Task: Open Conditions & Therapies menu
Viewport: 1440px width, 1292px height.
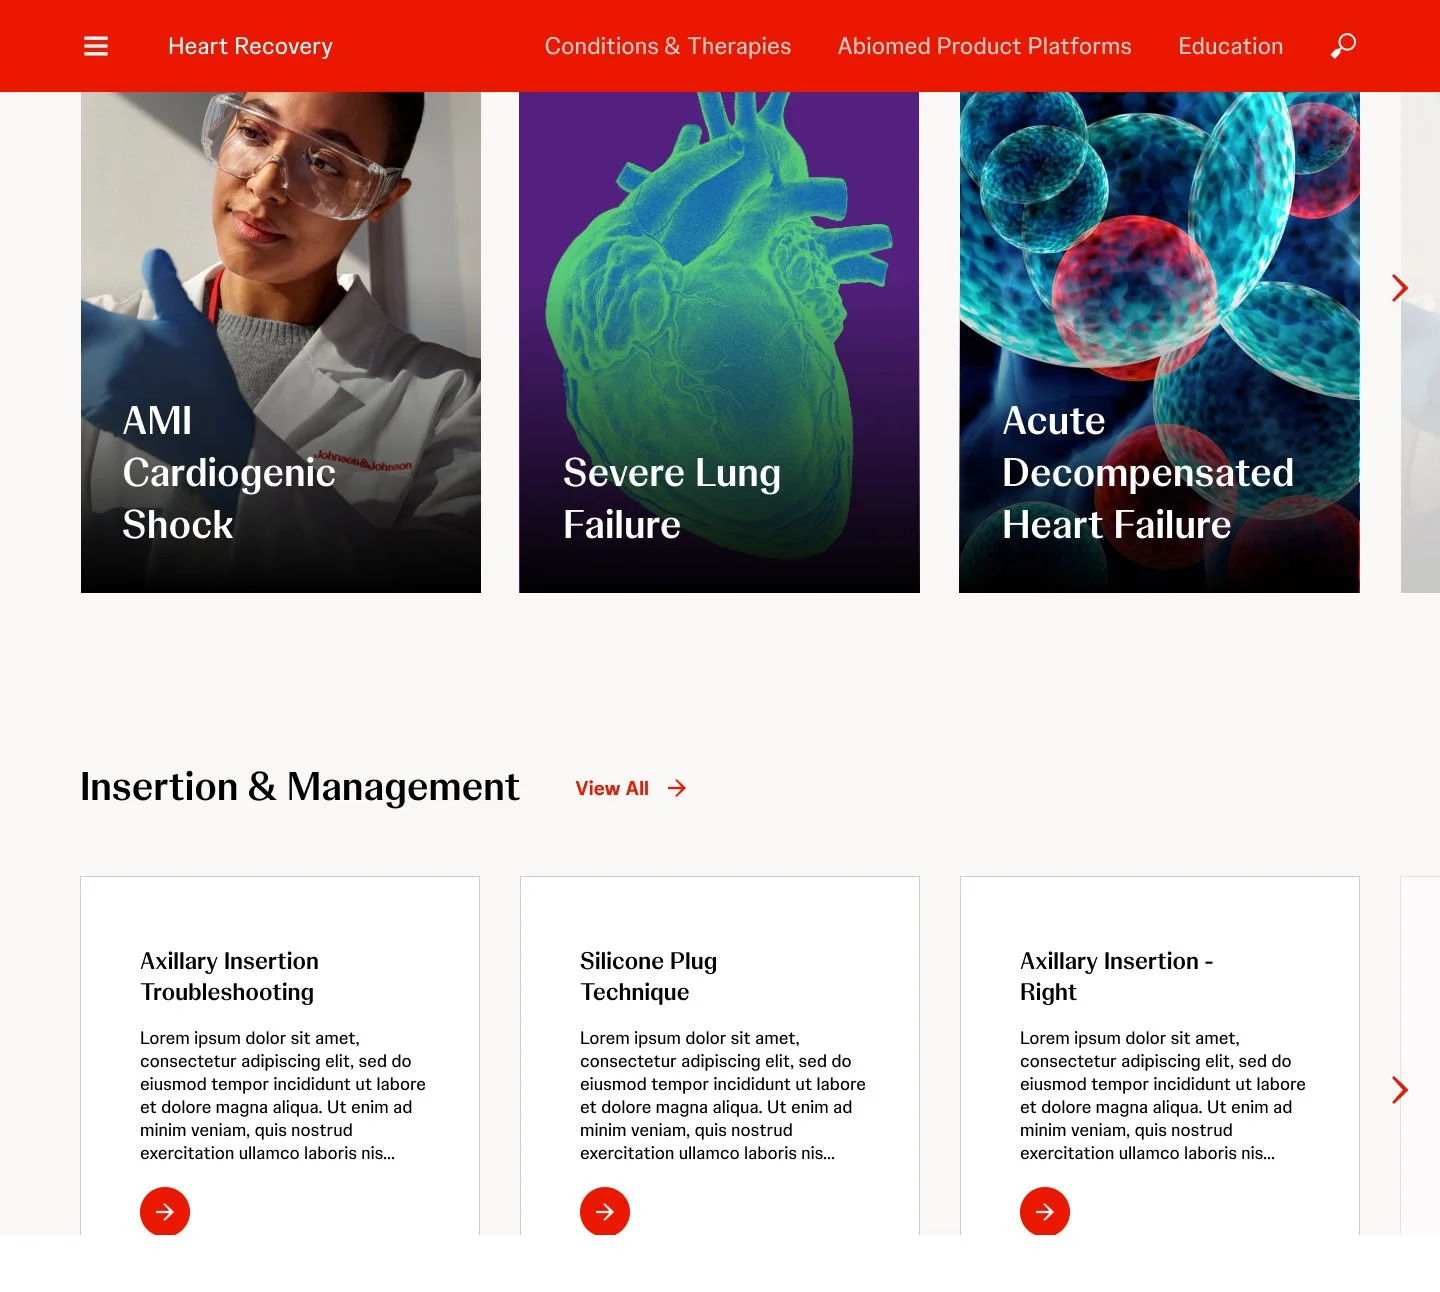Action: pyautogui.click(x=667, y=46)
